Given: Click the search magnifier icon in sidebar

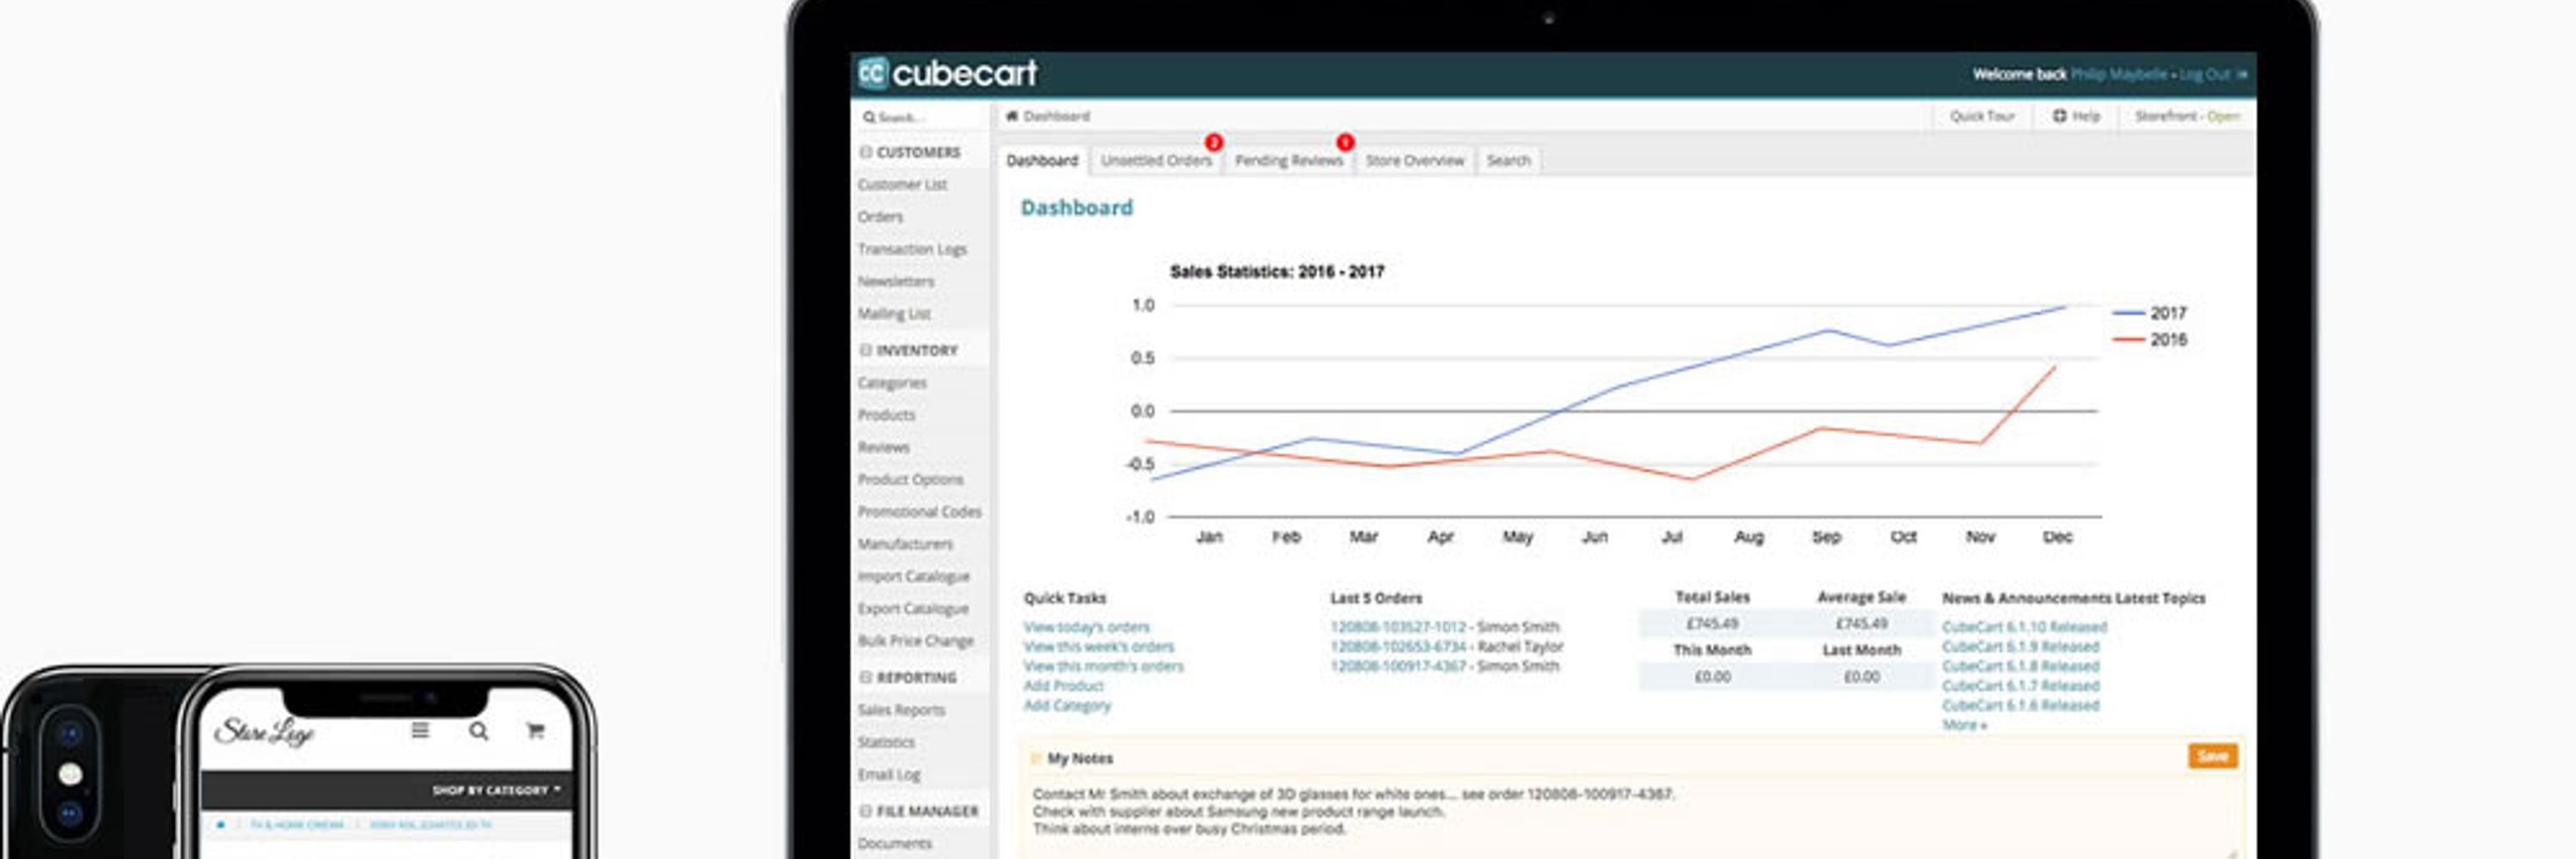Looking at the screenshot, I should (x=869, y=117).
